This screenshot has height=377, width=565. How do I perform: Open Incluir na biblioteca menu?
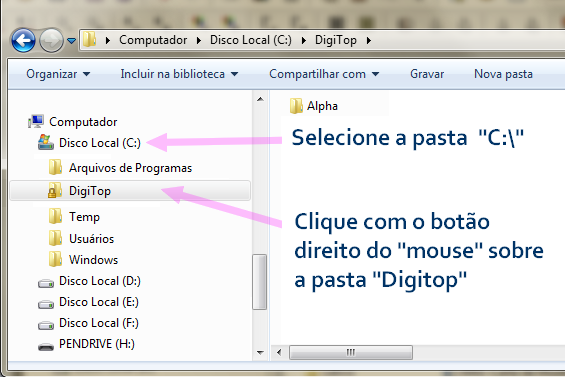tap(179, 74)
